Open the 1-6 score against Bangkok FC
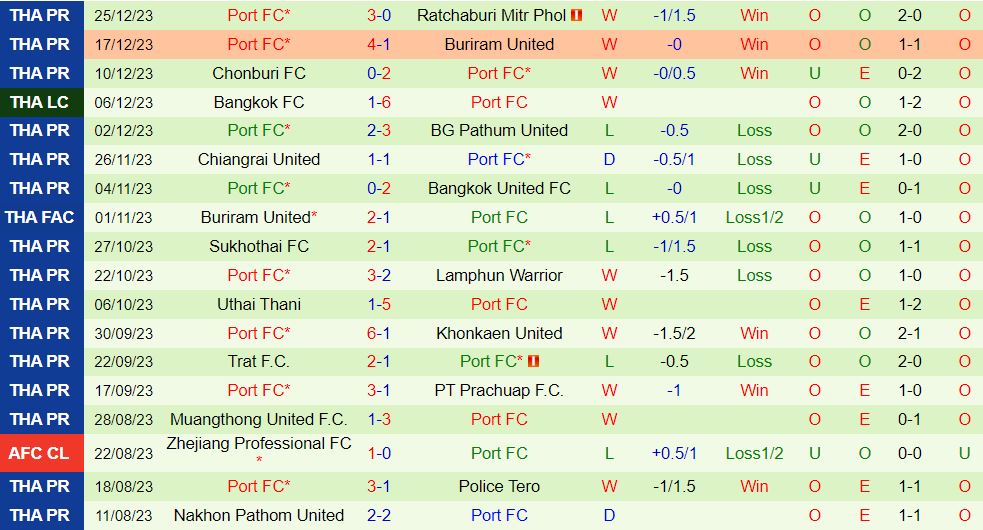 pyautogui.click(x=379, y=102)
